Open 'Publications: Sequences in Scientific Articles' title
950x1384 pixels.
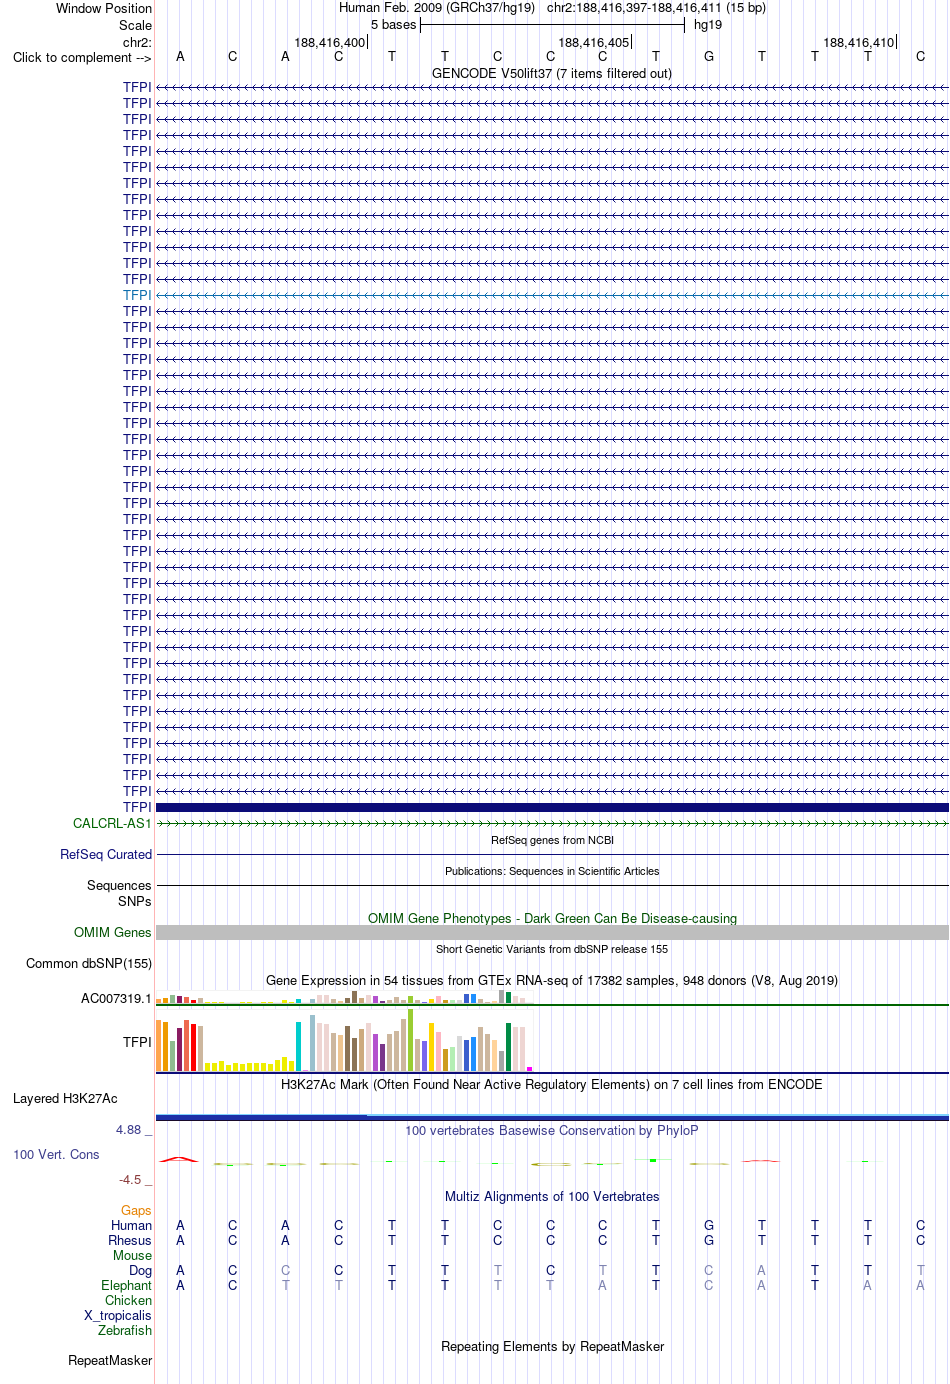click(x=552, y=871)
